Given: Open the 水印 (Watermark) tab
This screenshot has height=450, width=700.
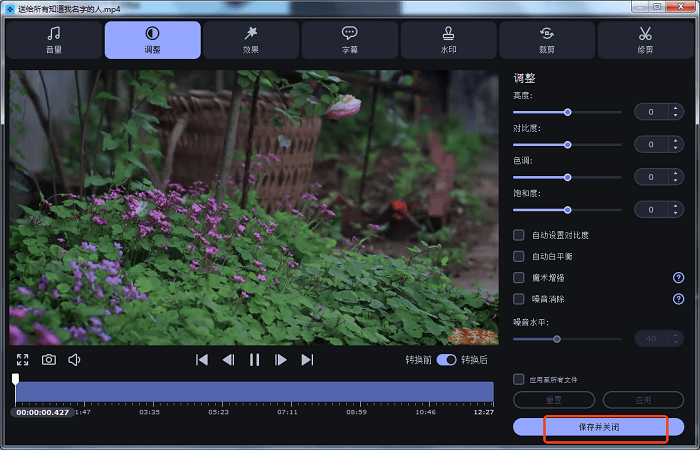Looking at the screenshot, I should point(448,40).
